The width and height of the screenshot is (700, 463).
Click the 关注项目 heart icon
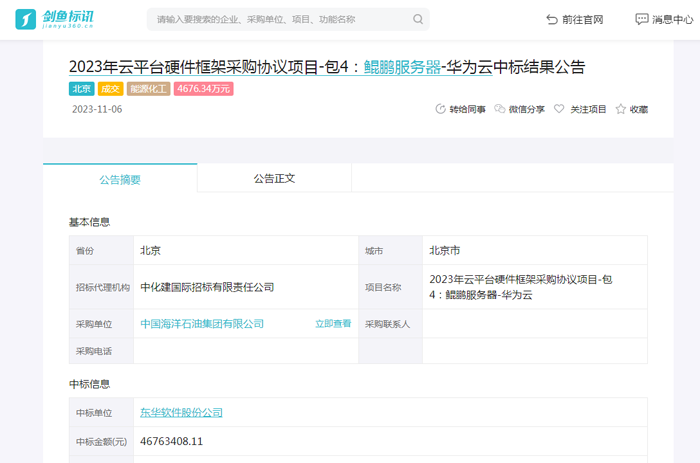559,108
